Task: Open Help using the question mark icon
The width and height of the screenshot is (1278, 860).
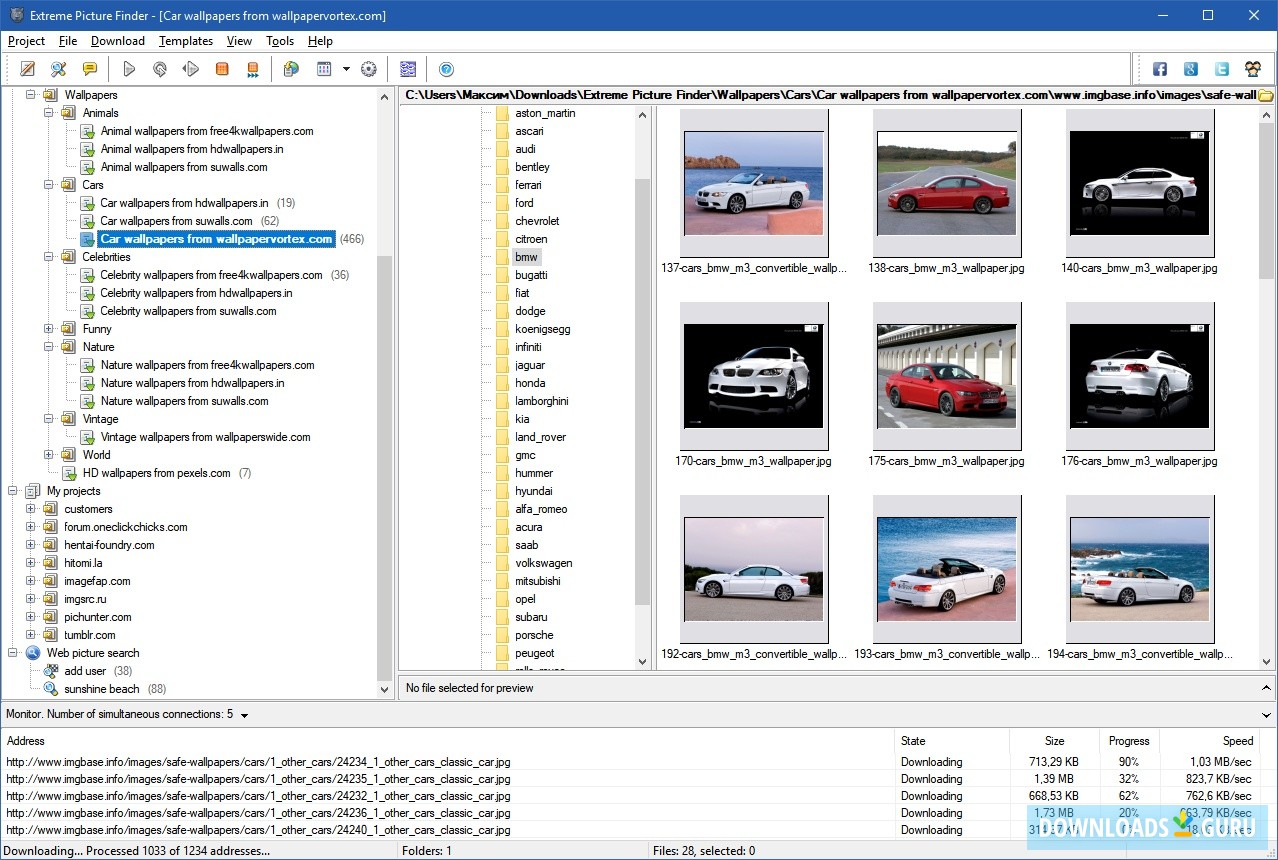Action: point(446,68)
